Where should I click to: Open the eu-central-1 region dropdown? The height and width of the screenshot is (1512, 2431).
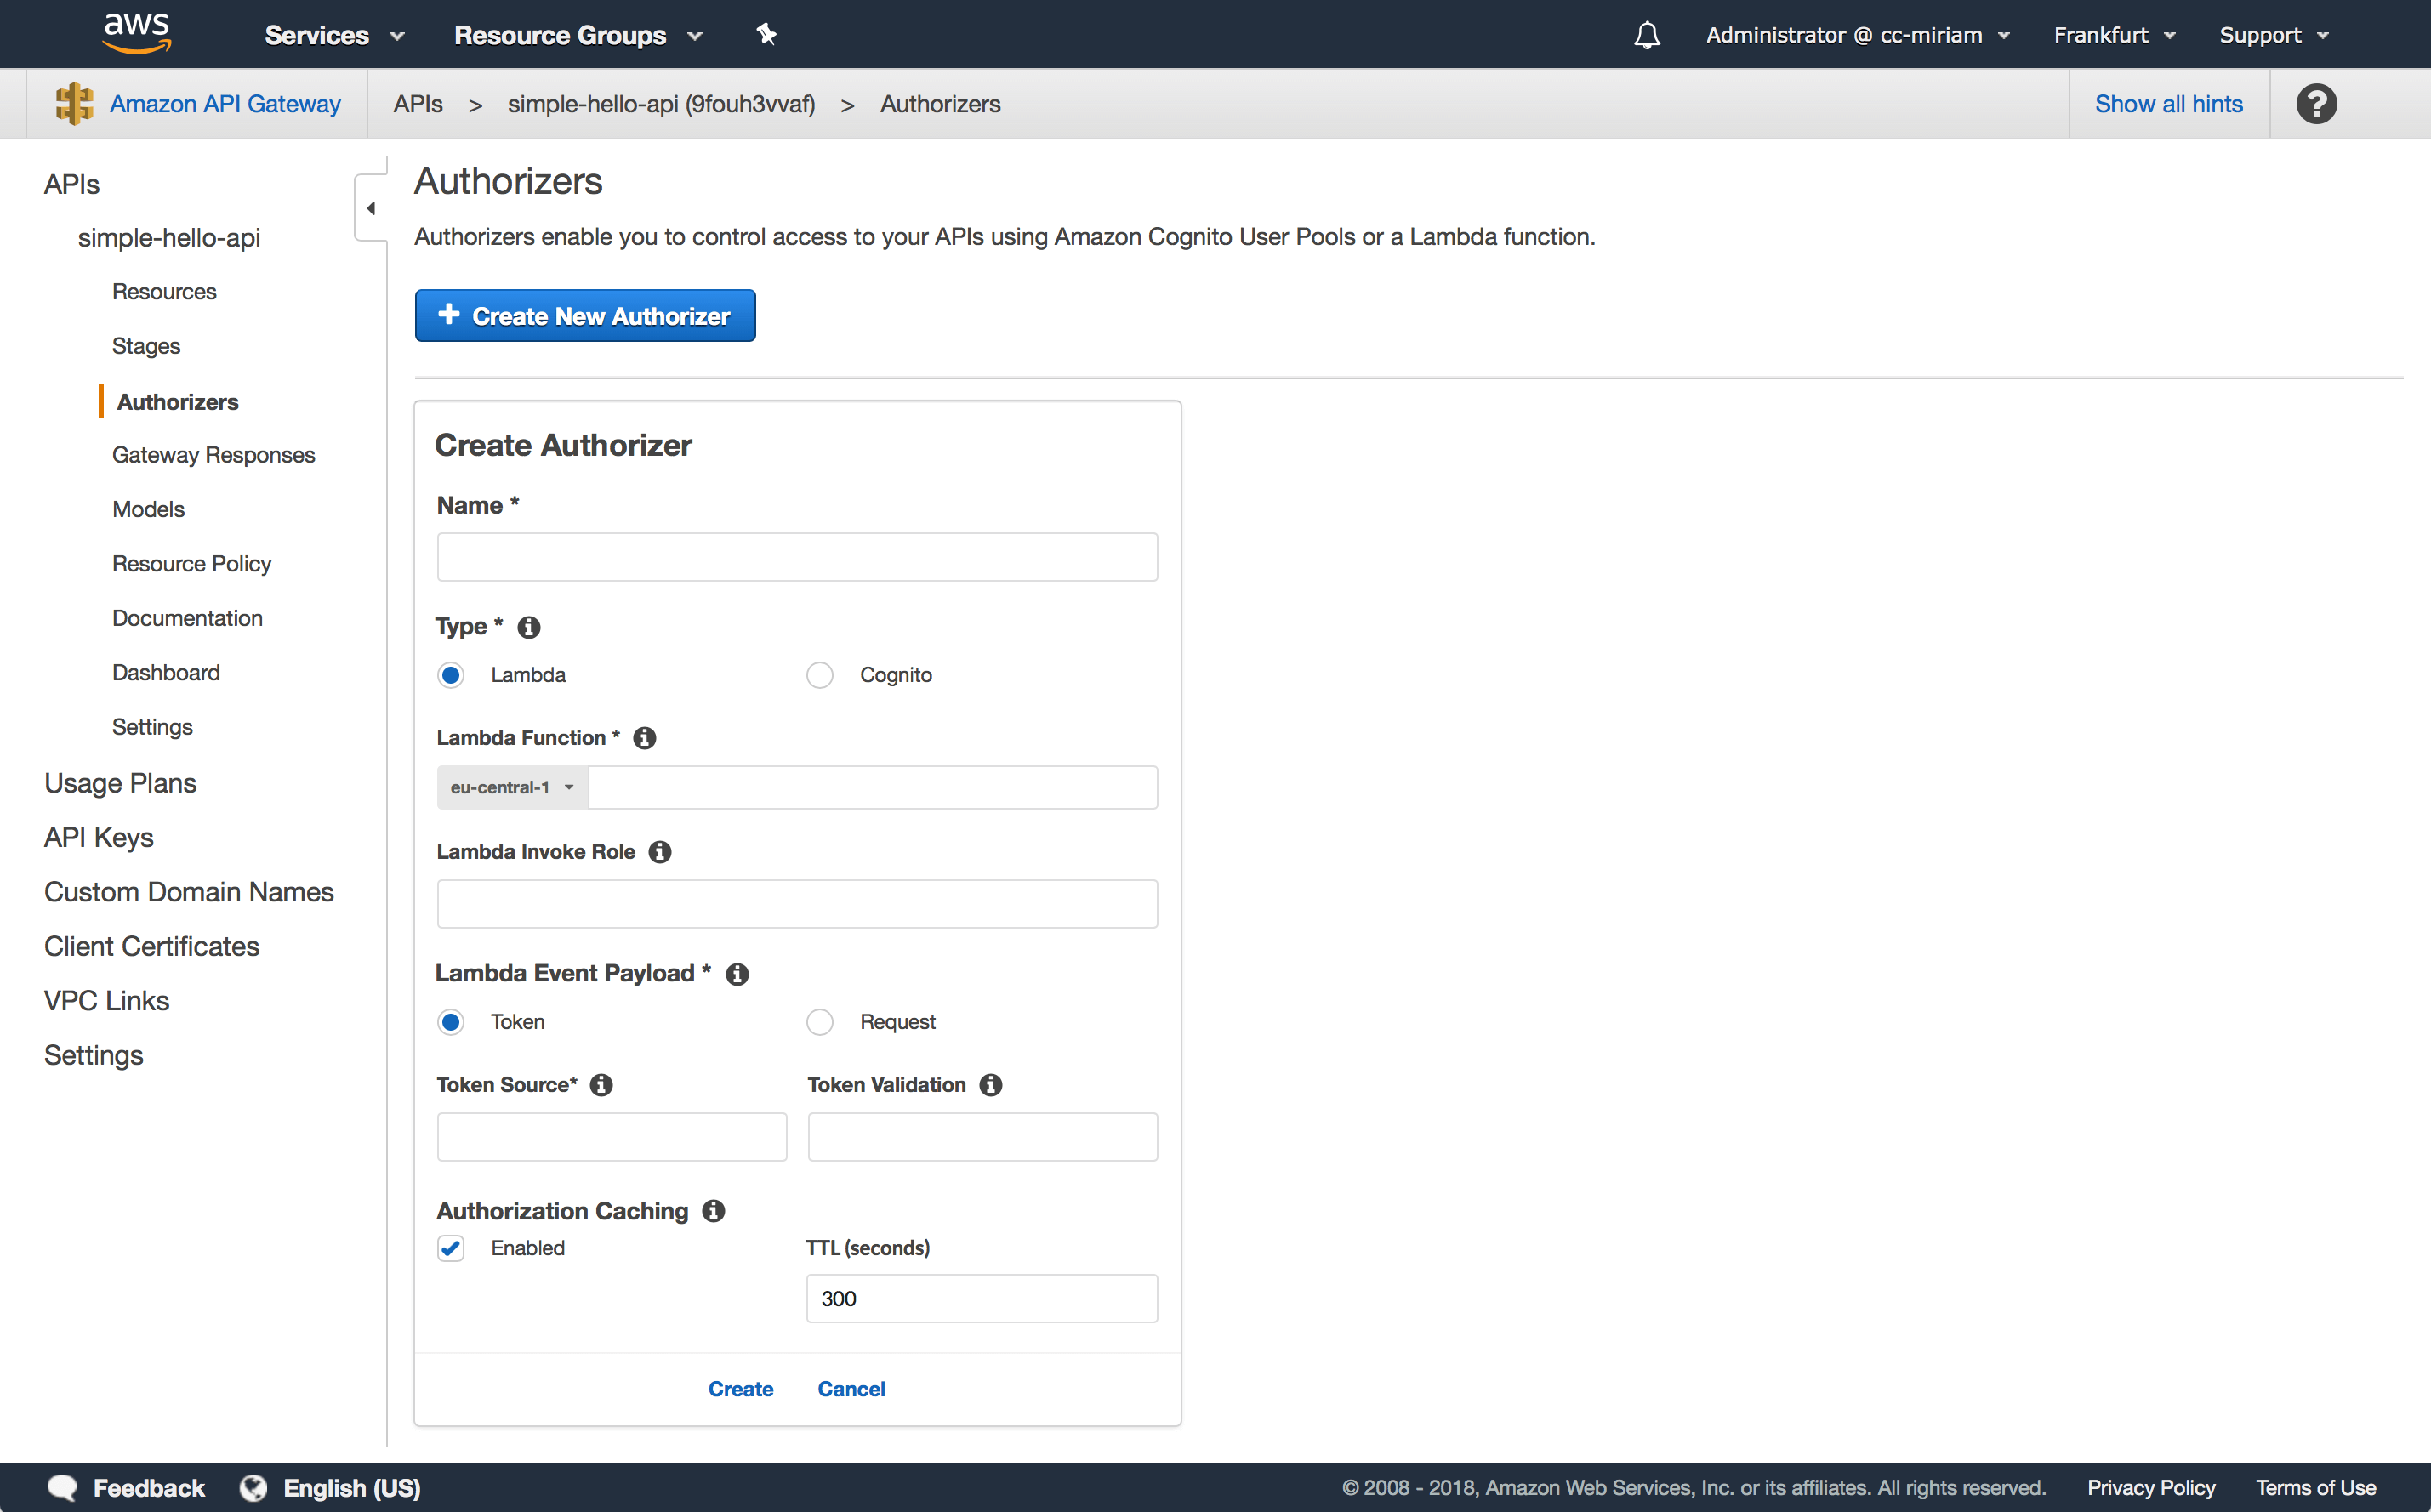point(512,787)
